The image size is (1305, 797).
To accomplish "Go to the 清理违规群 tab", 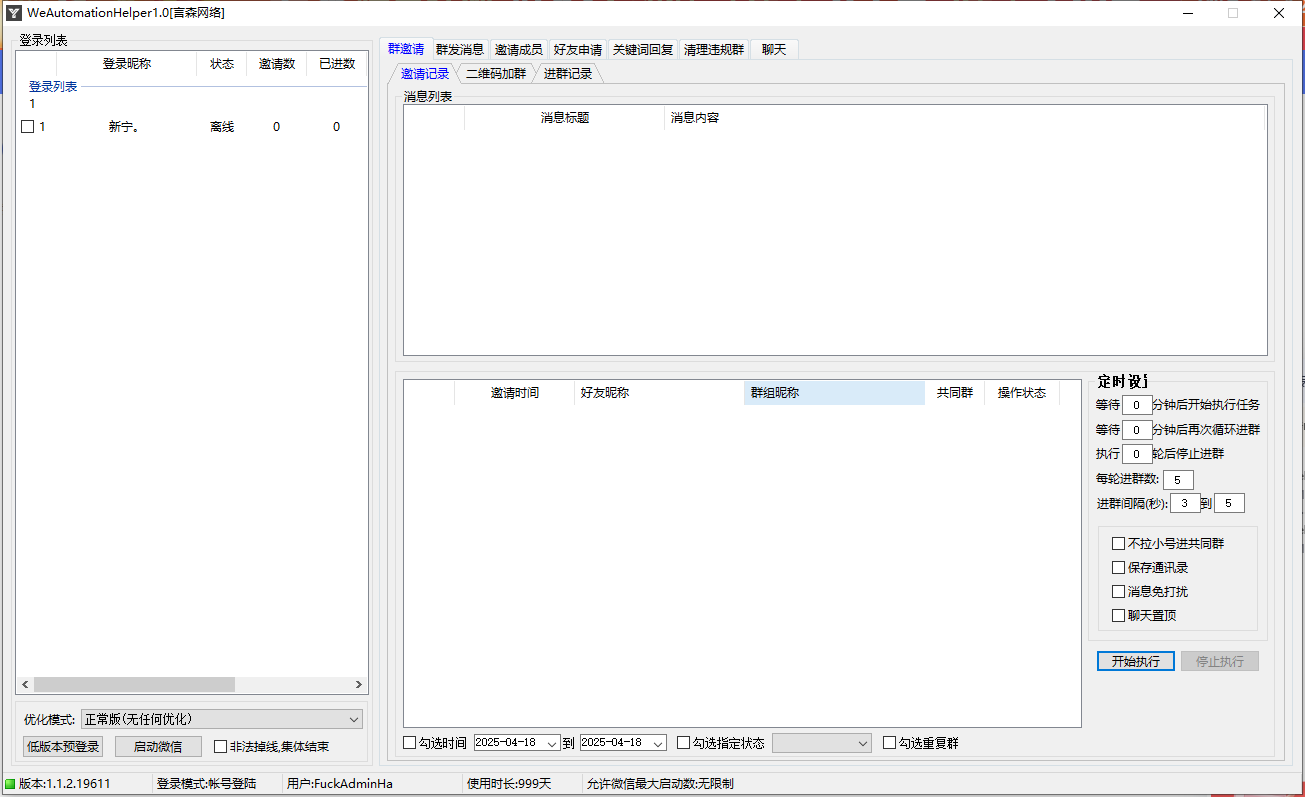I will click(x=713, y=49).
